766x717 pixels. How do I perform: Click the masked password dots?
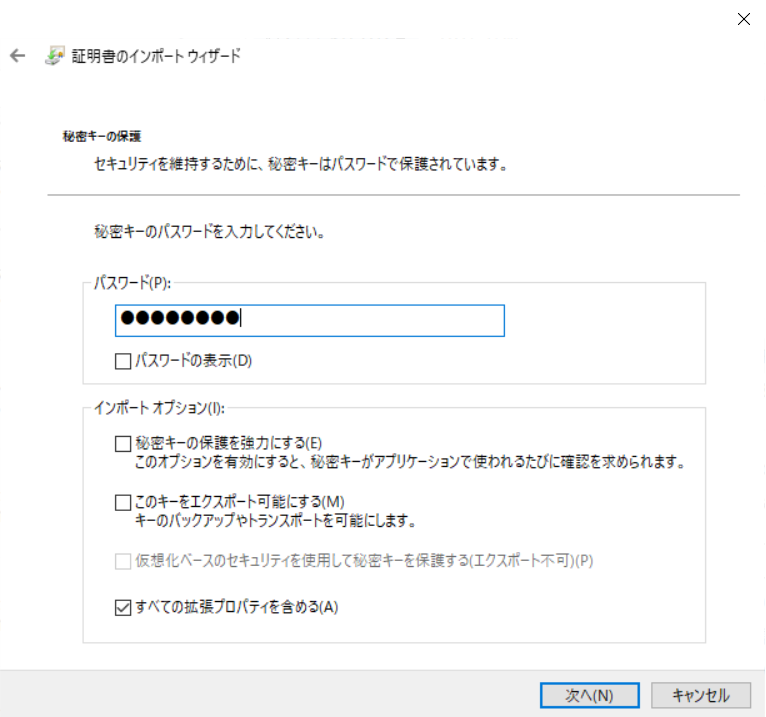(179, 320)
